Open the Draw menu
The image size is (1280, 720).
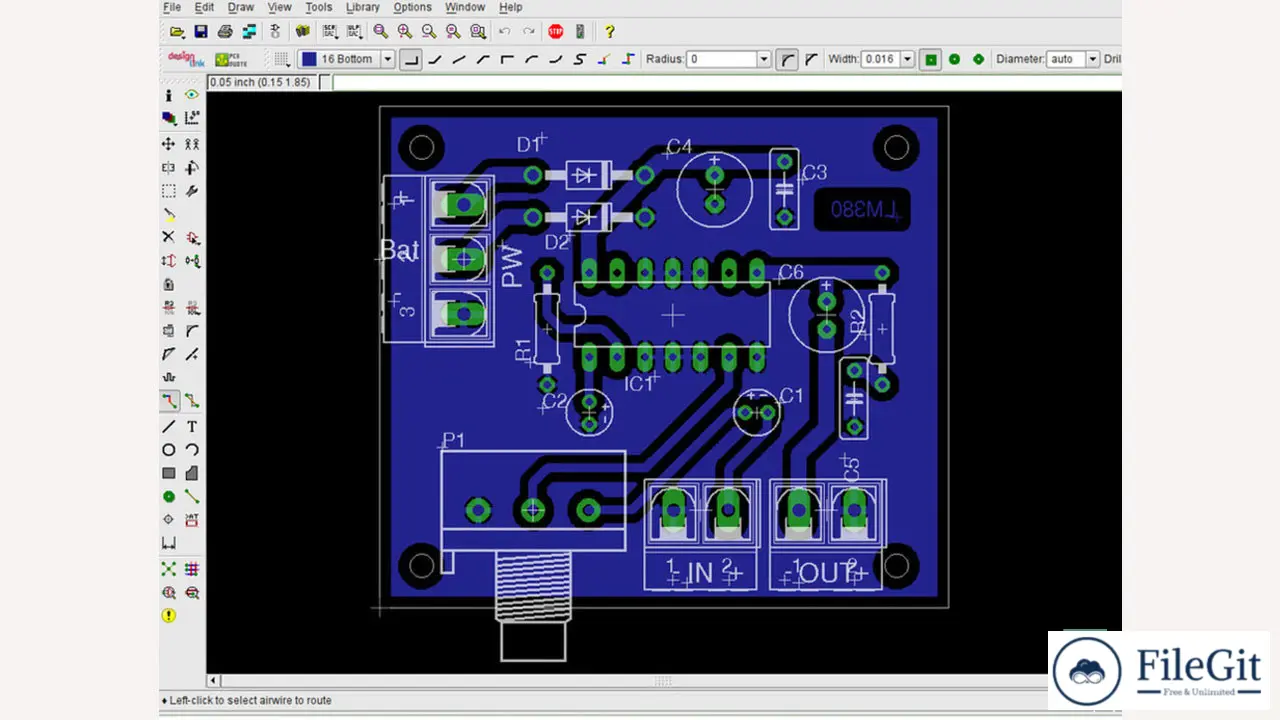241,7
